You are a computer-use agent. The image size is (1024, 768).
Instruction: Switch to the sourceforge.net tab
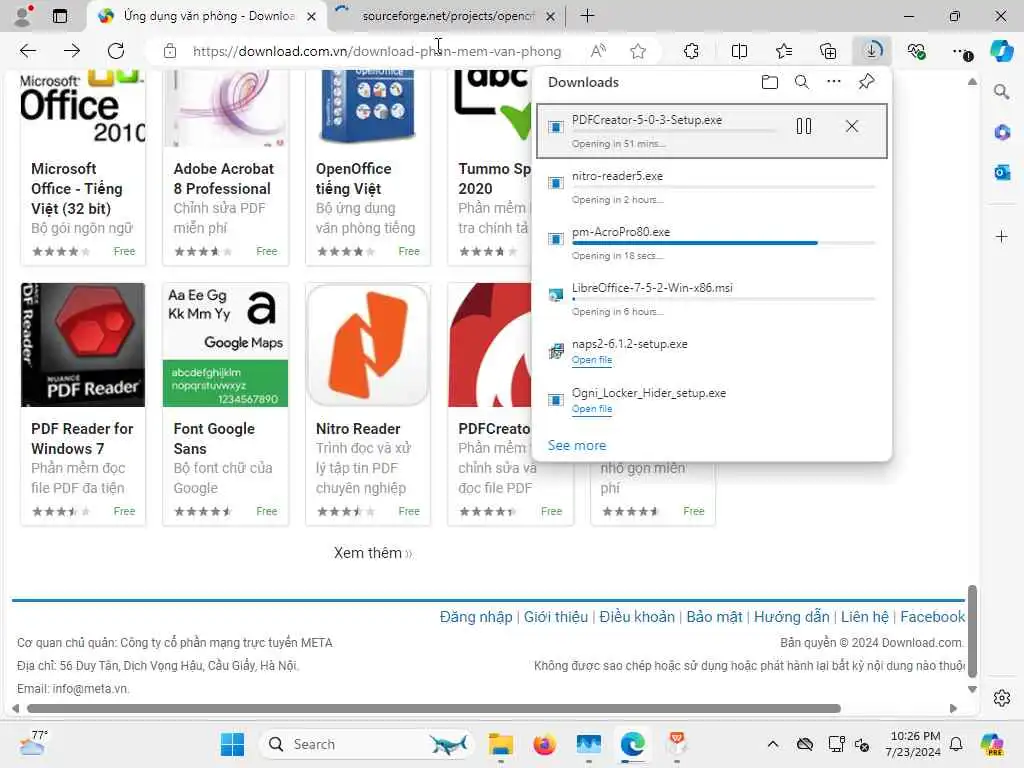pos(447,16)
